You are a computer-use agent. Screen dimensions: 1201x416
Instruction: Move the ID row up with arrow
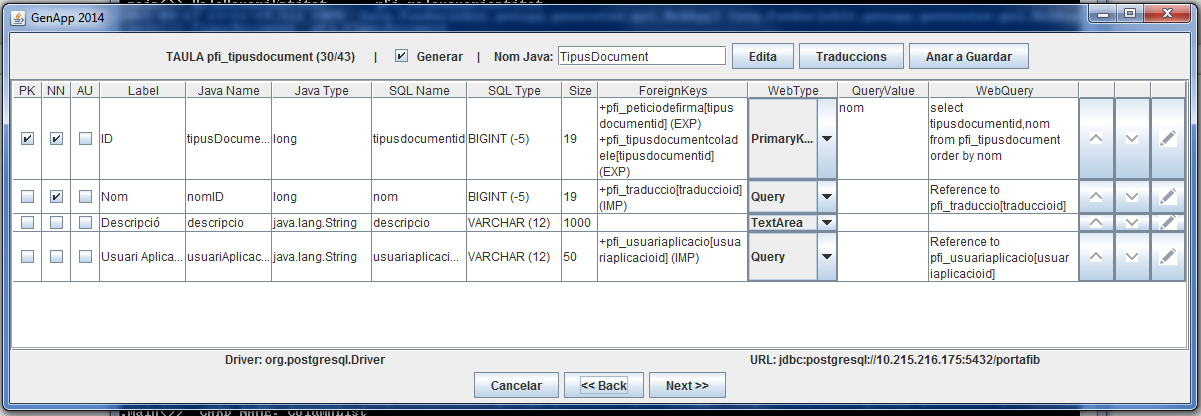(x=1096, y=139)
